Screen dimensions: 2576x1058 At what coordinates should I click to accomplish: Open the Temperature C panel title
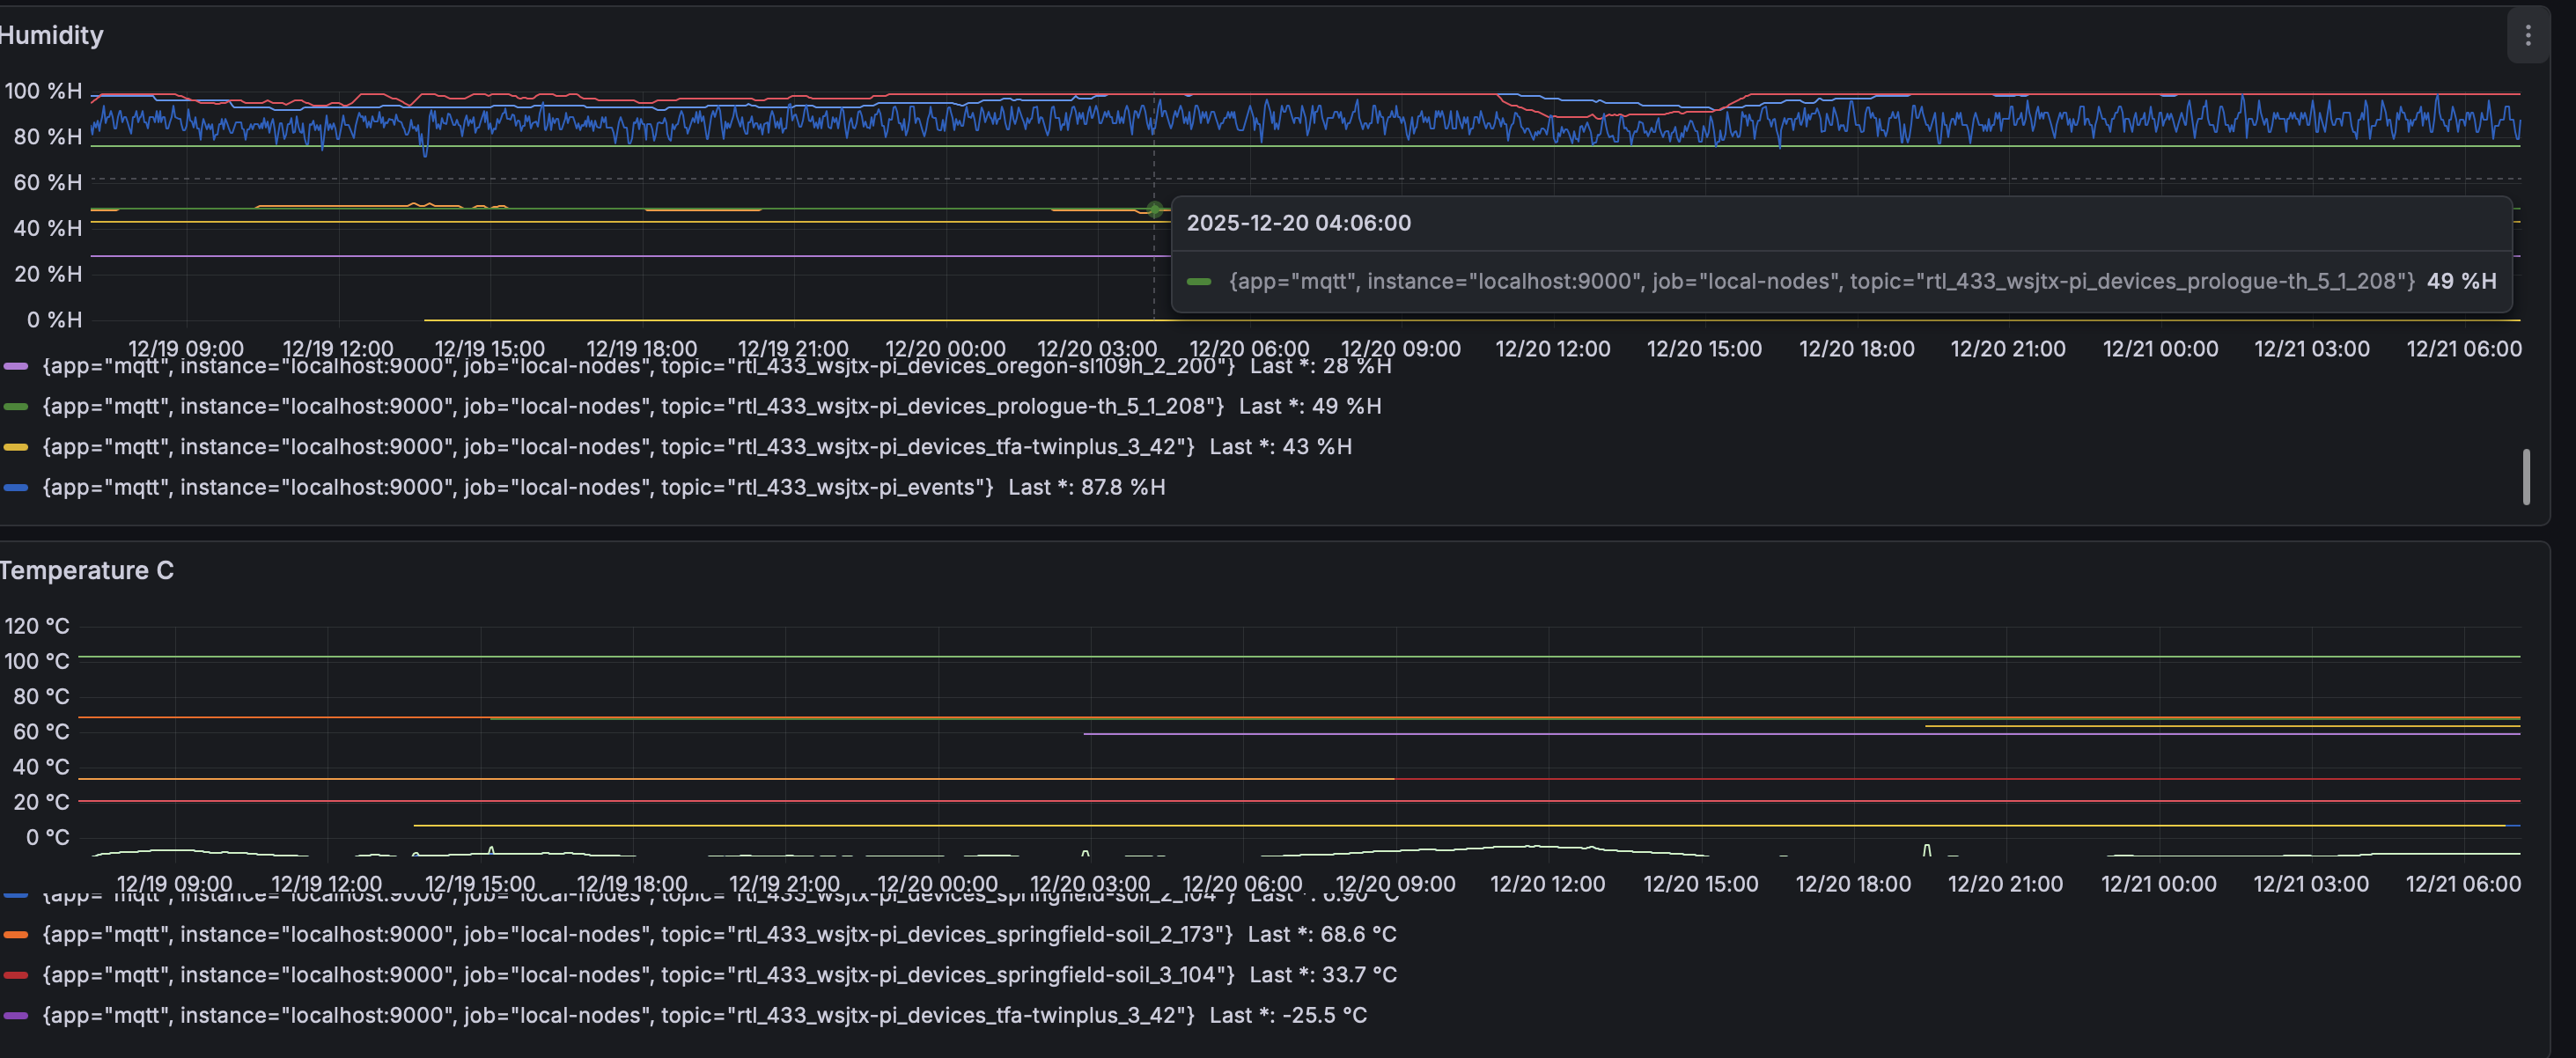point(86,571)
